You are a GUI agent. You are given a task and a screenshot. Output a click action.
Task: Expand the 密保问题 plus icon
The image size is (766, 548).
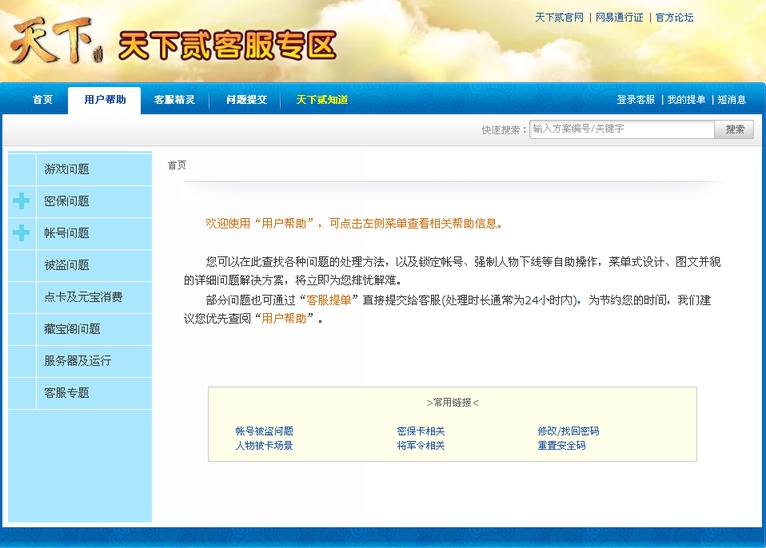coord(21,201)
